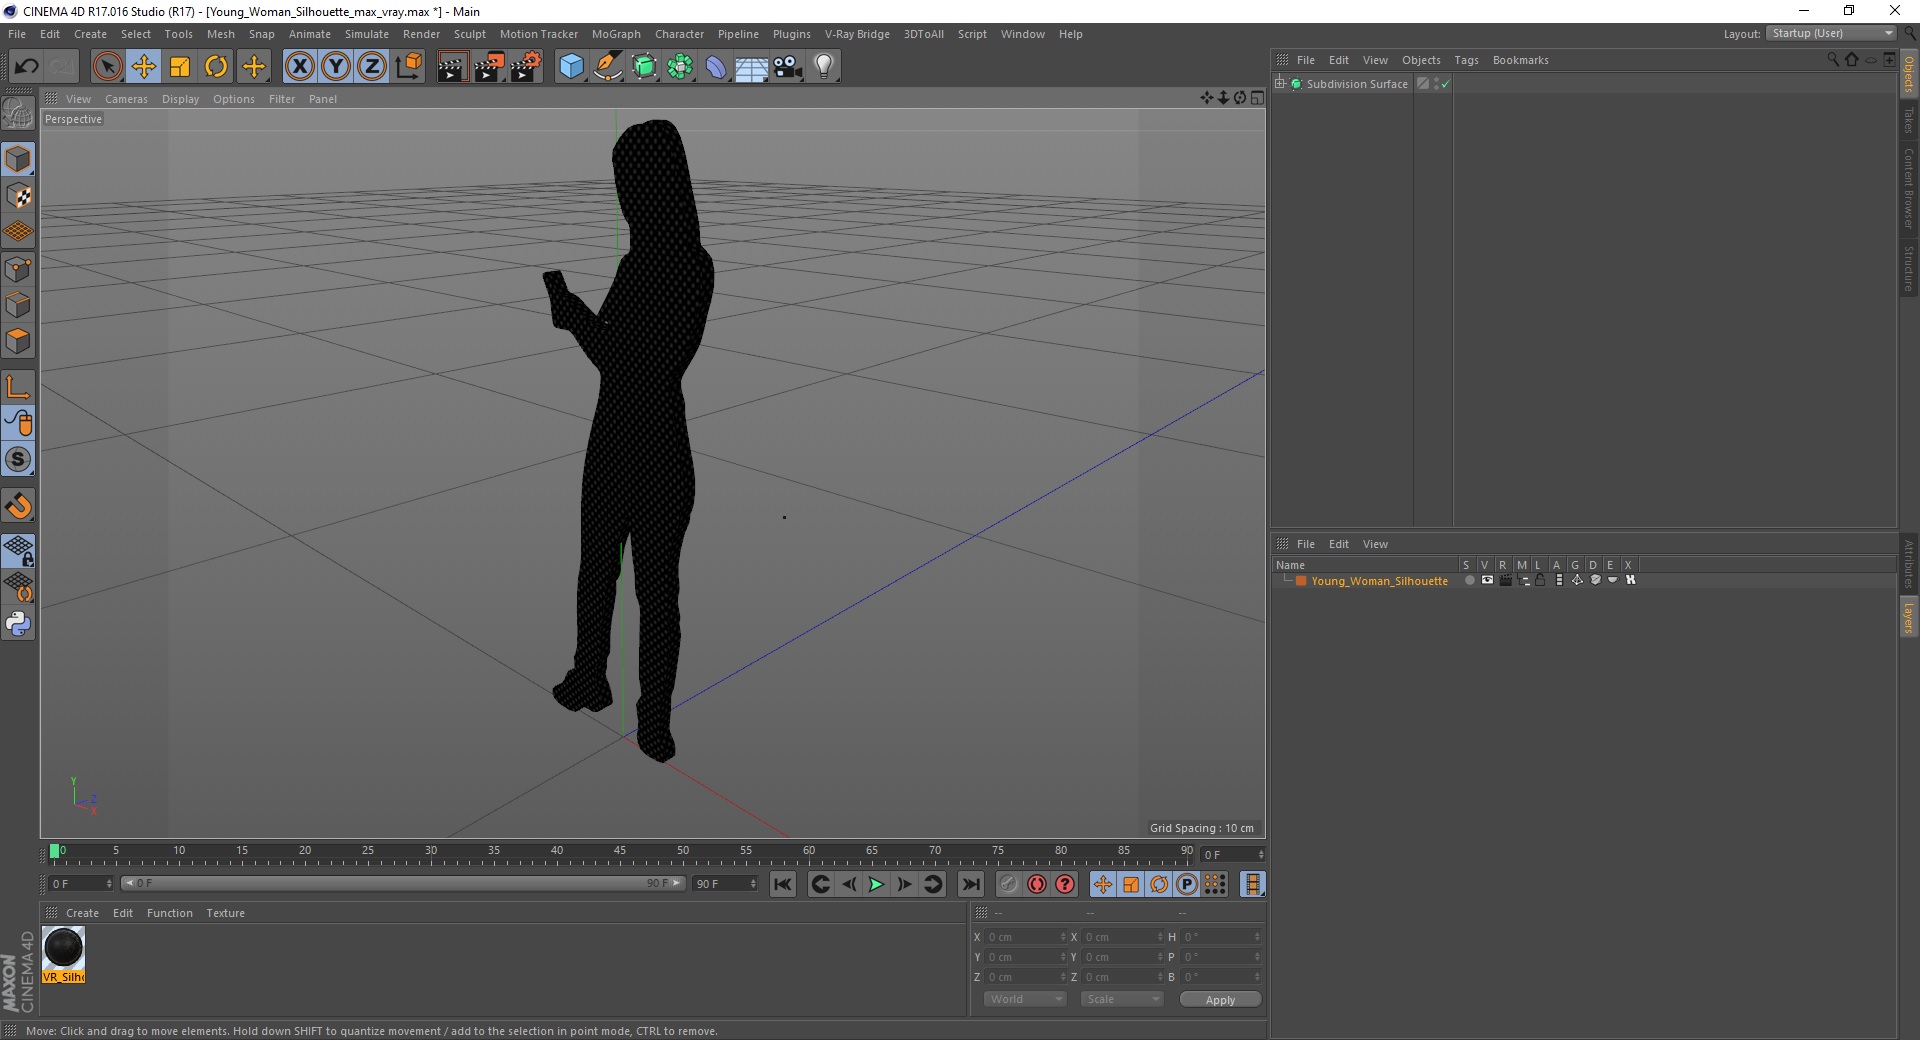Open the Object Manager Tags menu

click(1466, 60)
